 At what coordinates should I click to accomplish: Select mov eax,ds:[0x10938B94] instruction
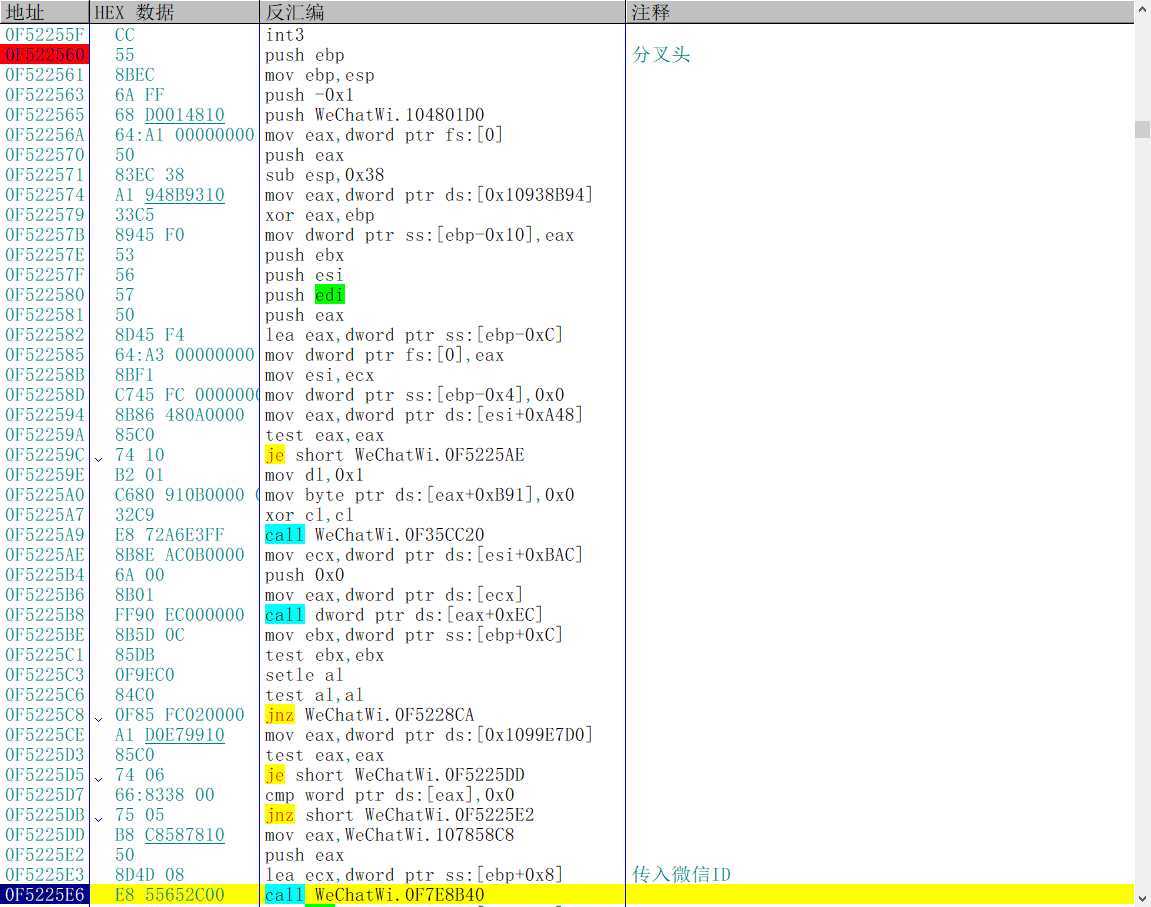pyautogui.click(x=429, y=195)
